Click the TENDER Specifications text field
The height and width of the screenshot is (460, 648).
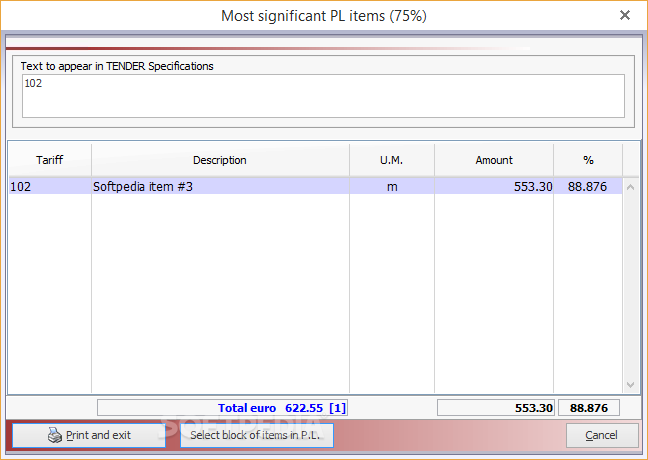[x=323, y=96]
